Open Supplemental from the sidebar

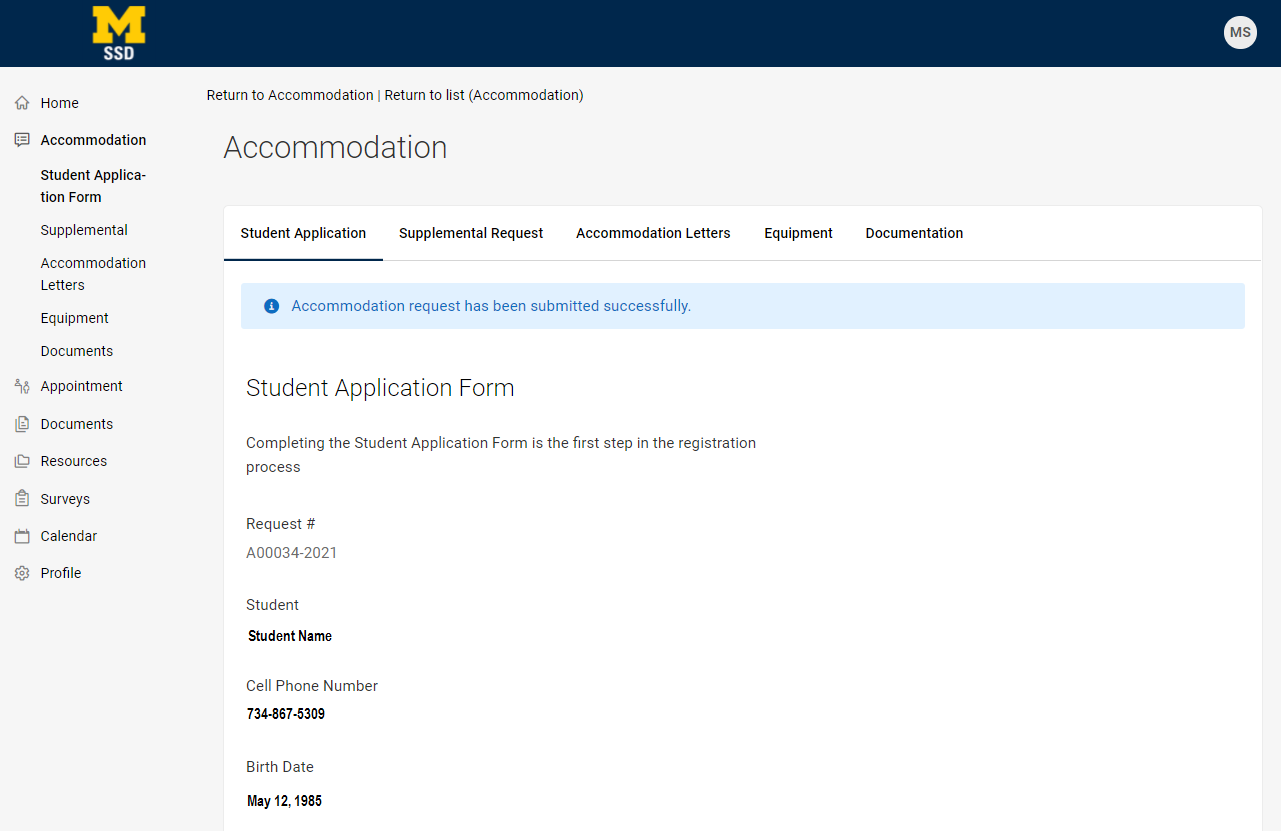(84, 230)
